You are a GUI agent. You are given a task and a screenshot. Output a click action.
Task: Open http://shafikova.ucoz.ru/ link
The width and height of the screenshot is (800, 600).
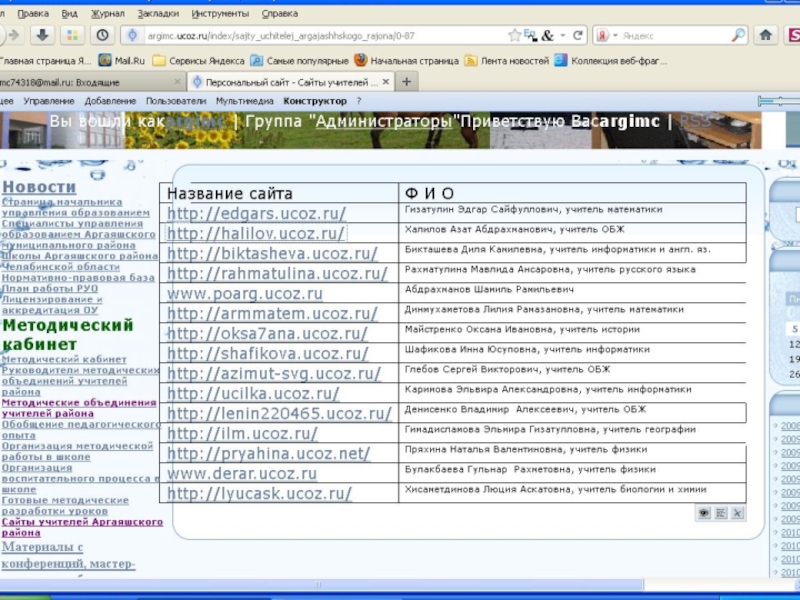point(267,353)
